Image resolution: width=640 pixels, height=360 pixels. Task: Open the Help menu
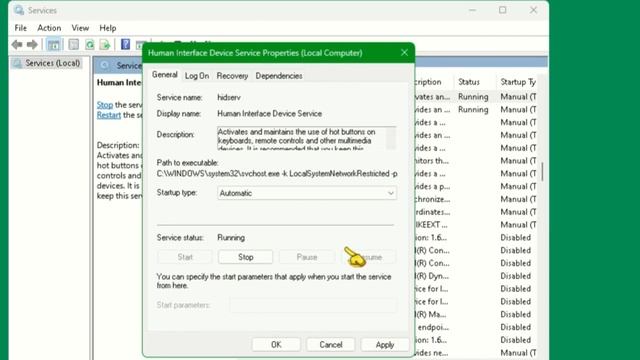108,28
